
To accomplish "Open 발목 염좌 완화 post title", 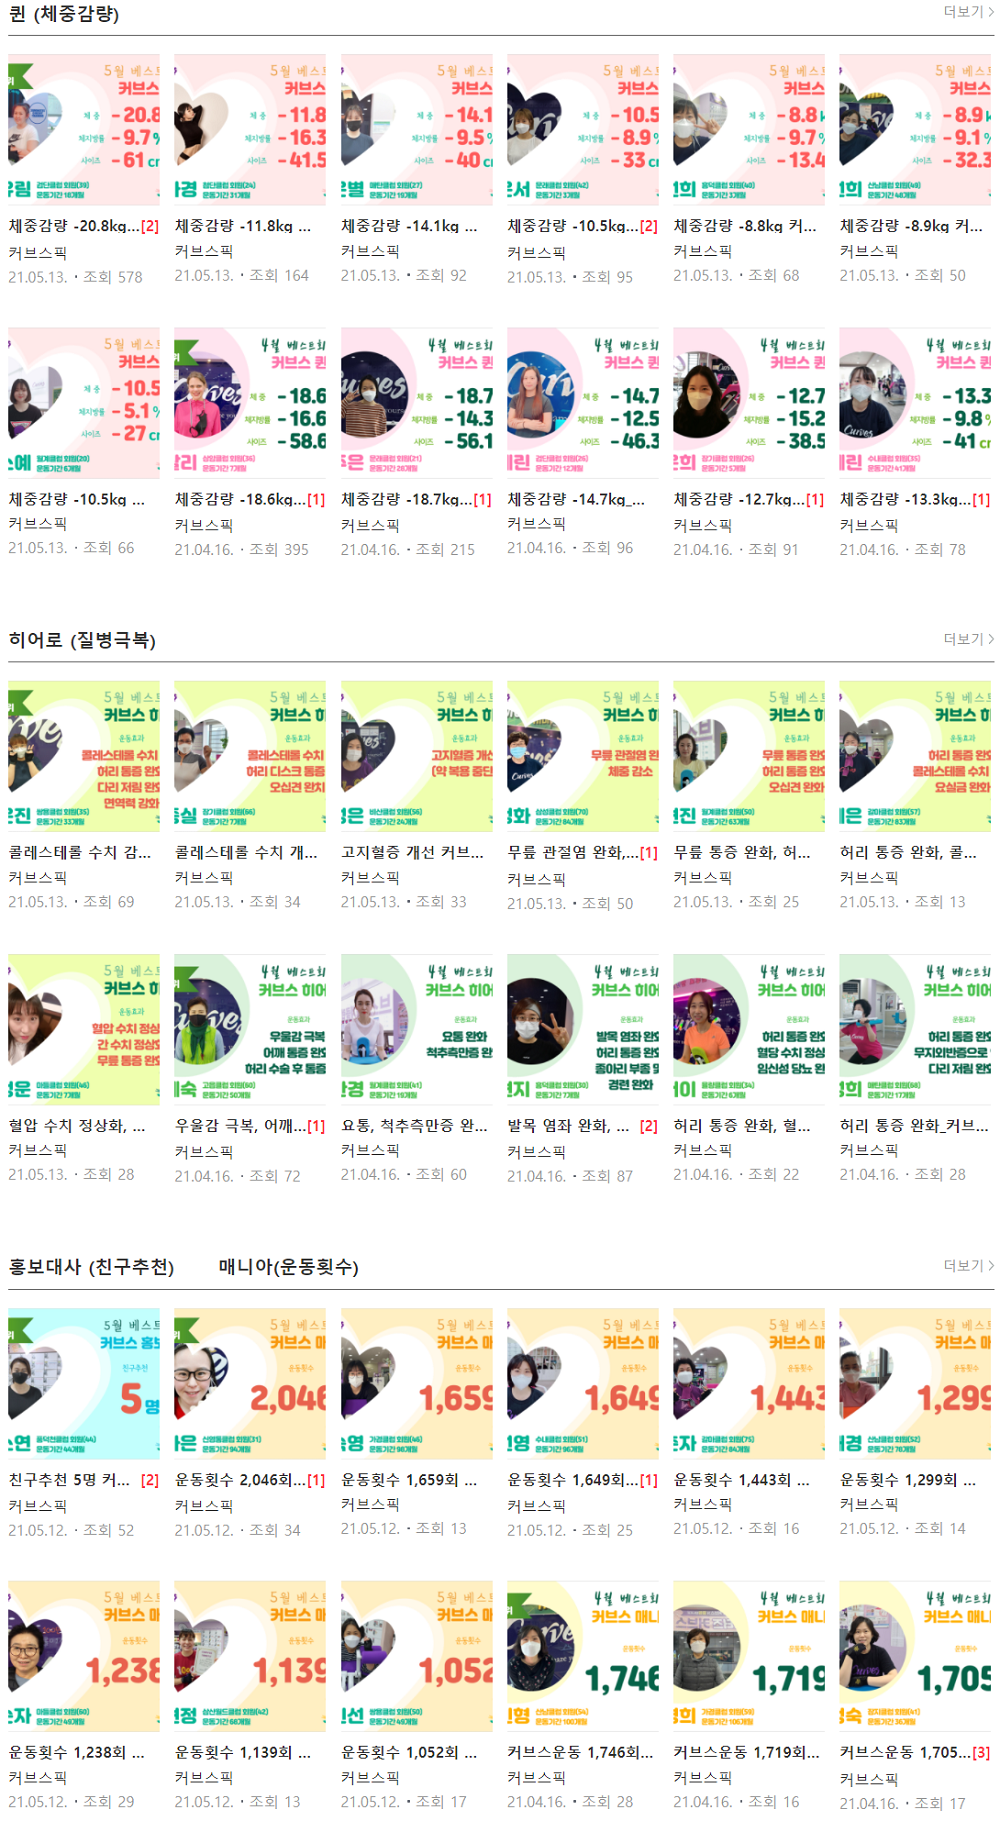I will 568,1126.
